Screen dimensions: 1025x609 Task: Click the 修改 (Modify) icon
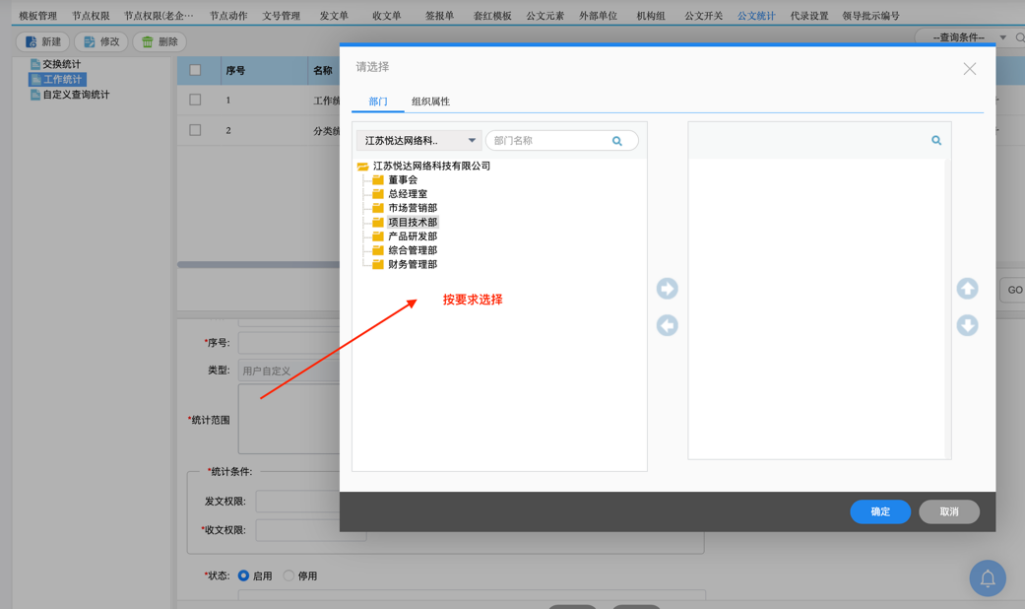coord(90,41)
